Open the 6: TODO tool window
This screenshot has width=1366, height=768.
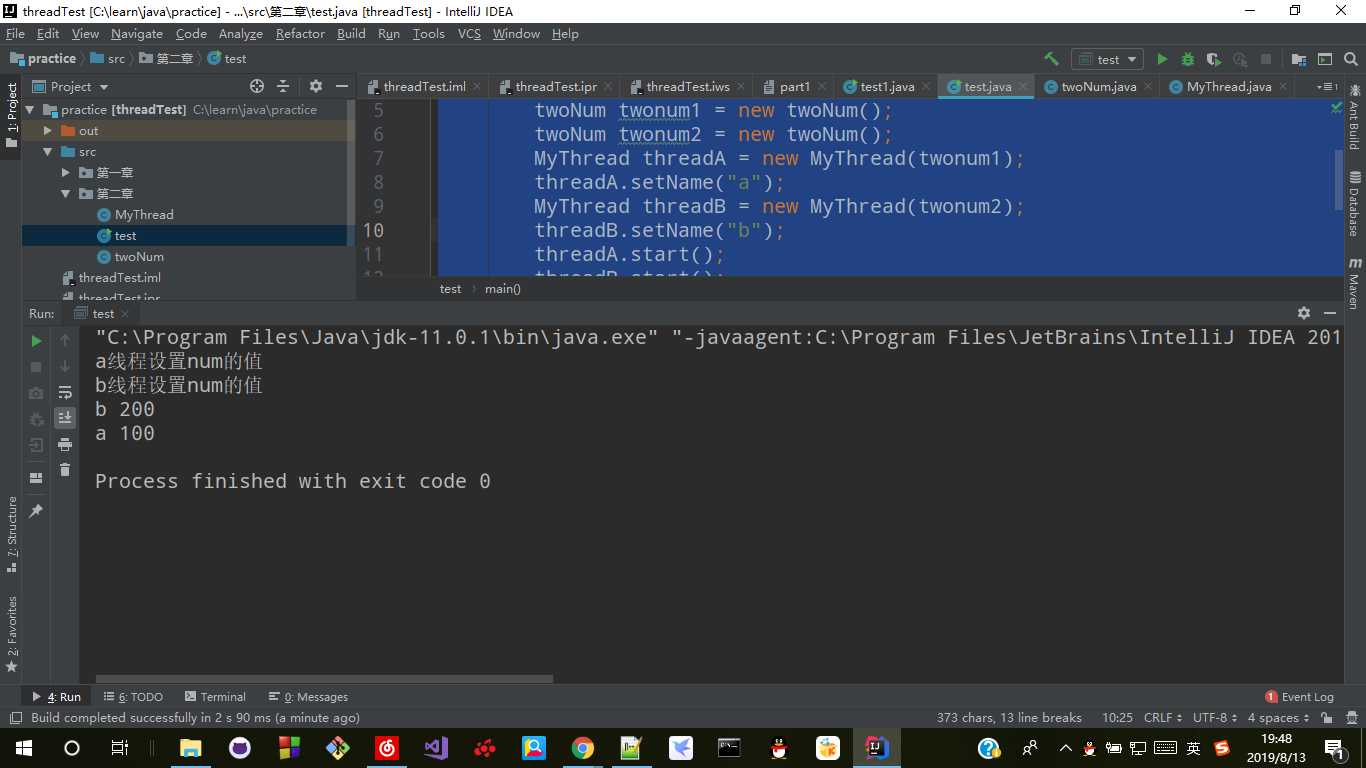(133, 697)
